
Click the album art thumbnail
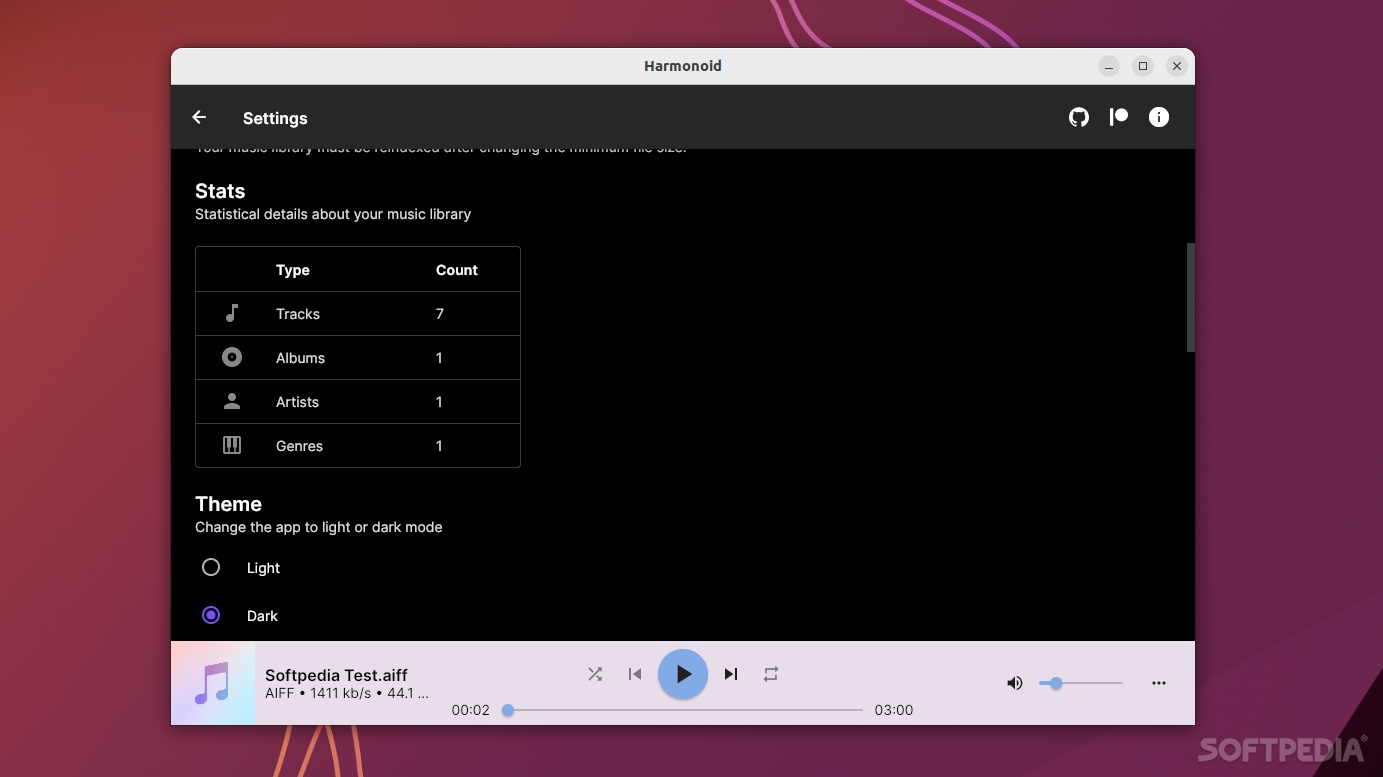point(213,683)
